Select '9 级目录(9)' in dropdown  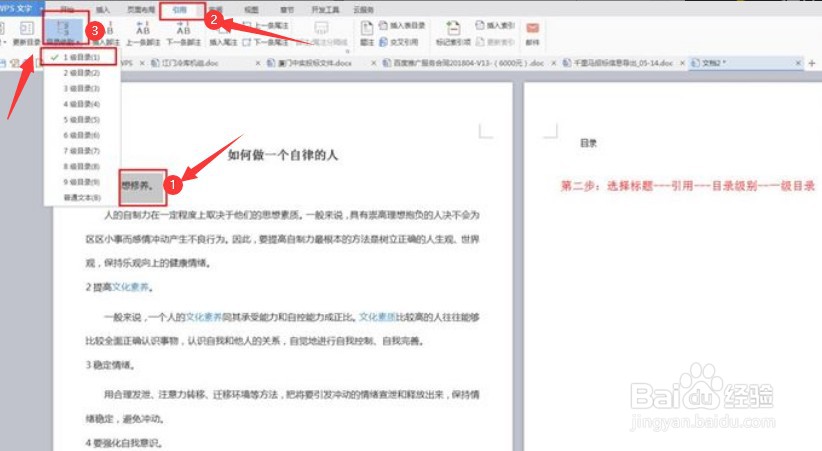tap(82, 182)
